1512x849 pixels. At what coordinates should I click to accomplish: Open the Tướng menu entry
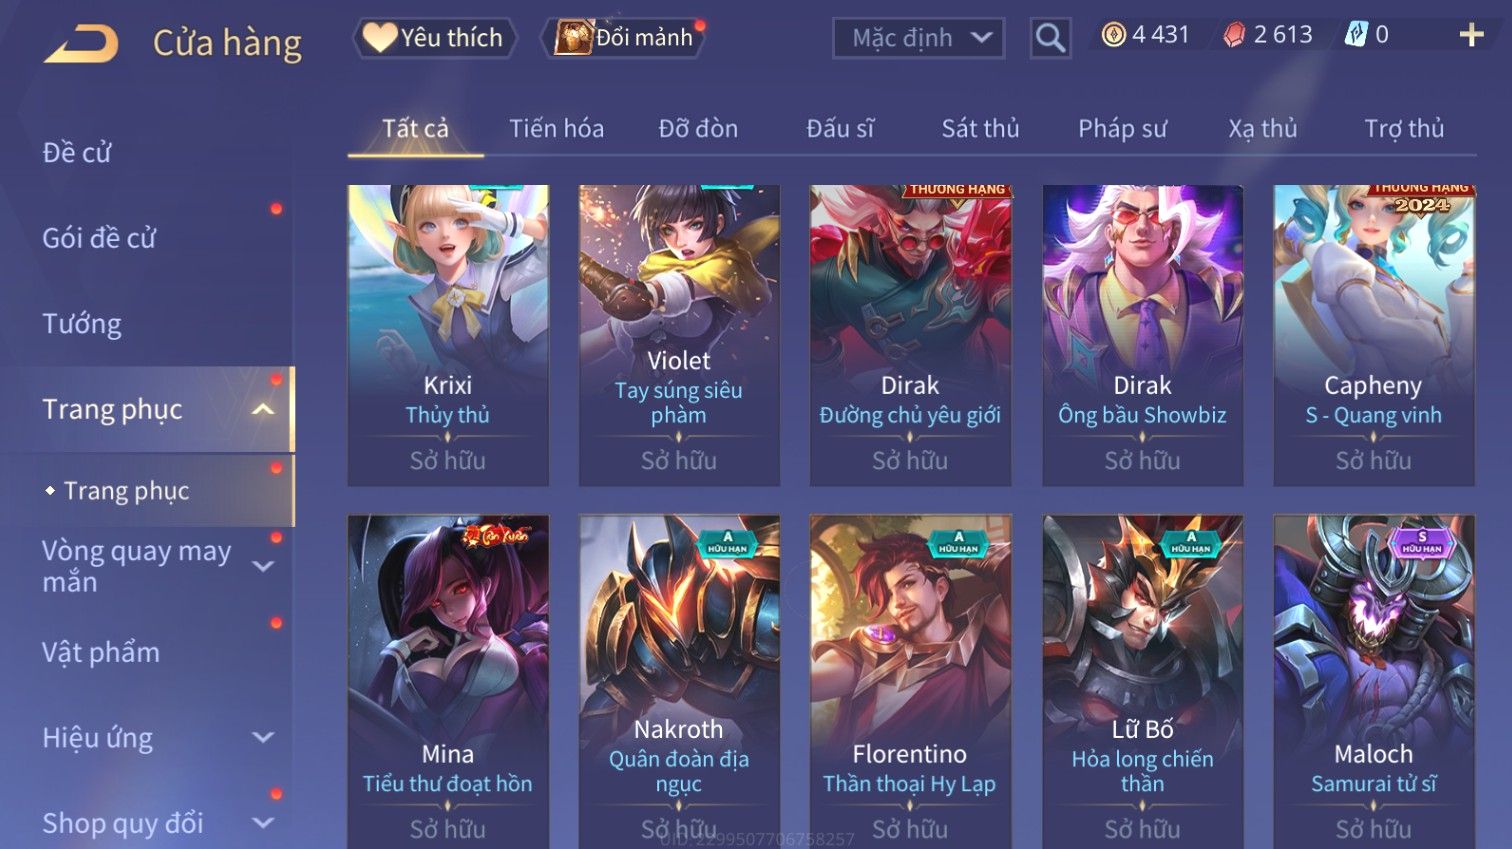pyautogui.click(x=82, y=324)
